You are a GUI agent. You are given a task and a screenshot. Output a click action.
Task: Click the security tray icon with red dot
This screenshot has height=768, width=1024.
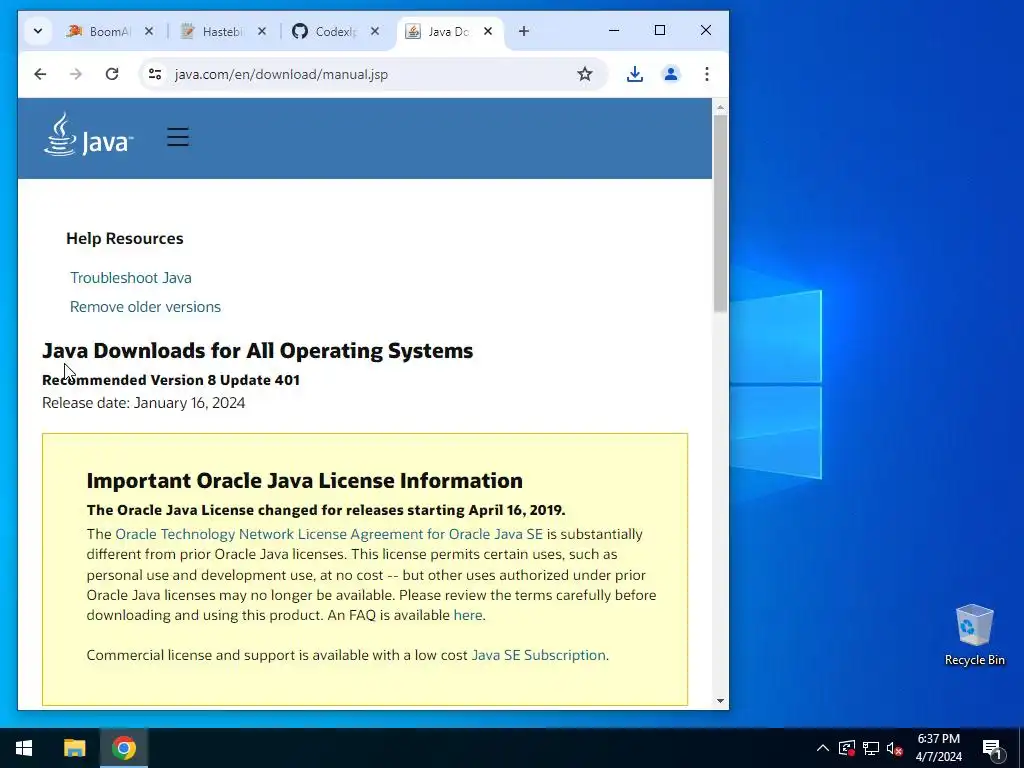click(846, 748)
